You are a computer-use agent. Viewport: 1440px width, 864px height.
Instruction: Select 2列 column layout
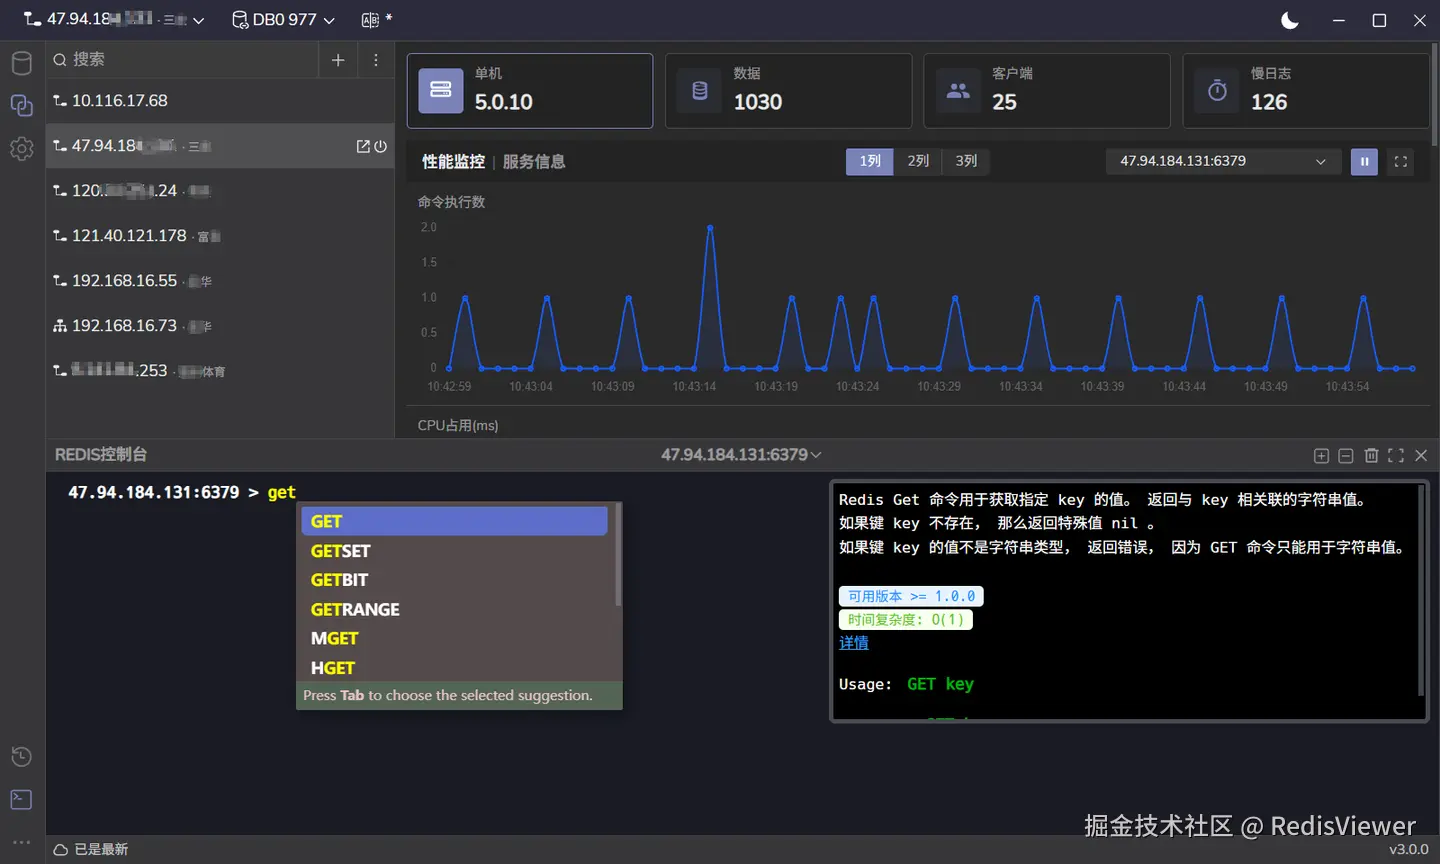(x=918, y=161)
